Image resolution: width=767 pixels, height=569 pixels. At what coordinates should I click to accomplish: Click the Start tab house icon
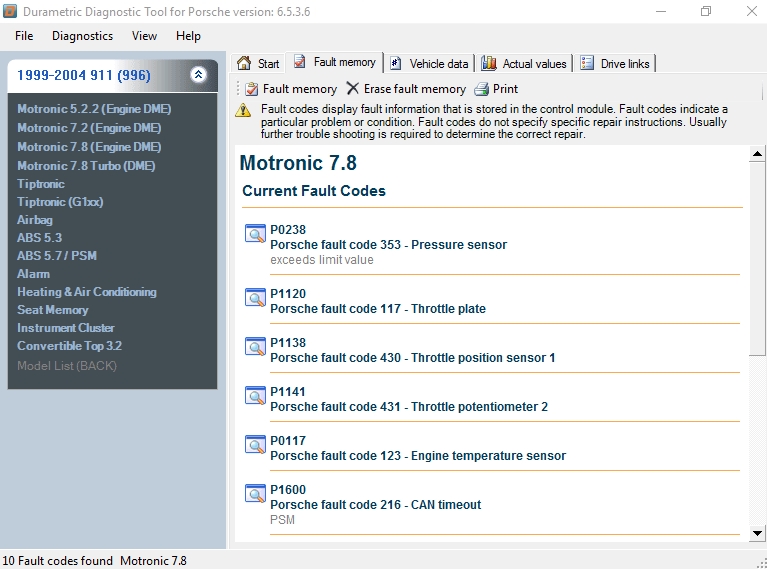pos(244,63)
